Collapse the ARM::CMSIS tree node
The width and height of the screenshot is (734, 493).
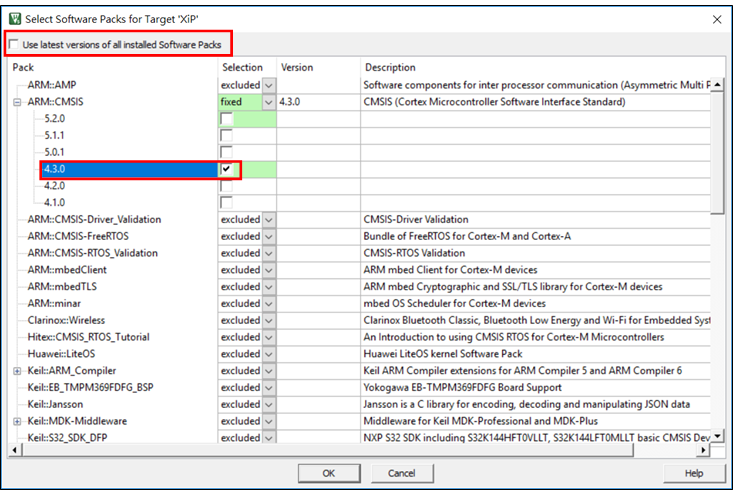click(17, 102)
